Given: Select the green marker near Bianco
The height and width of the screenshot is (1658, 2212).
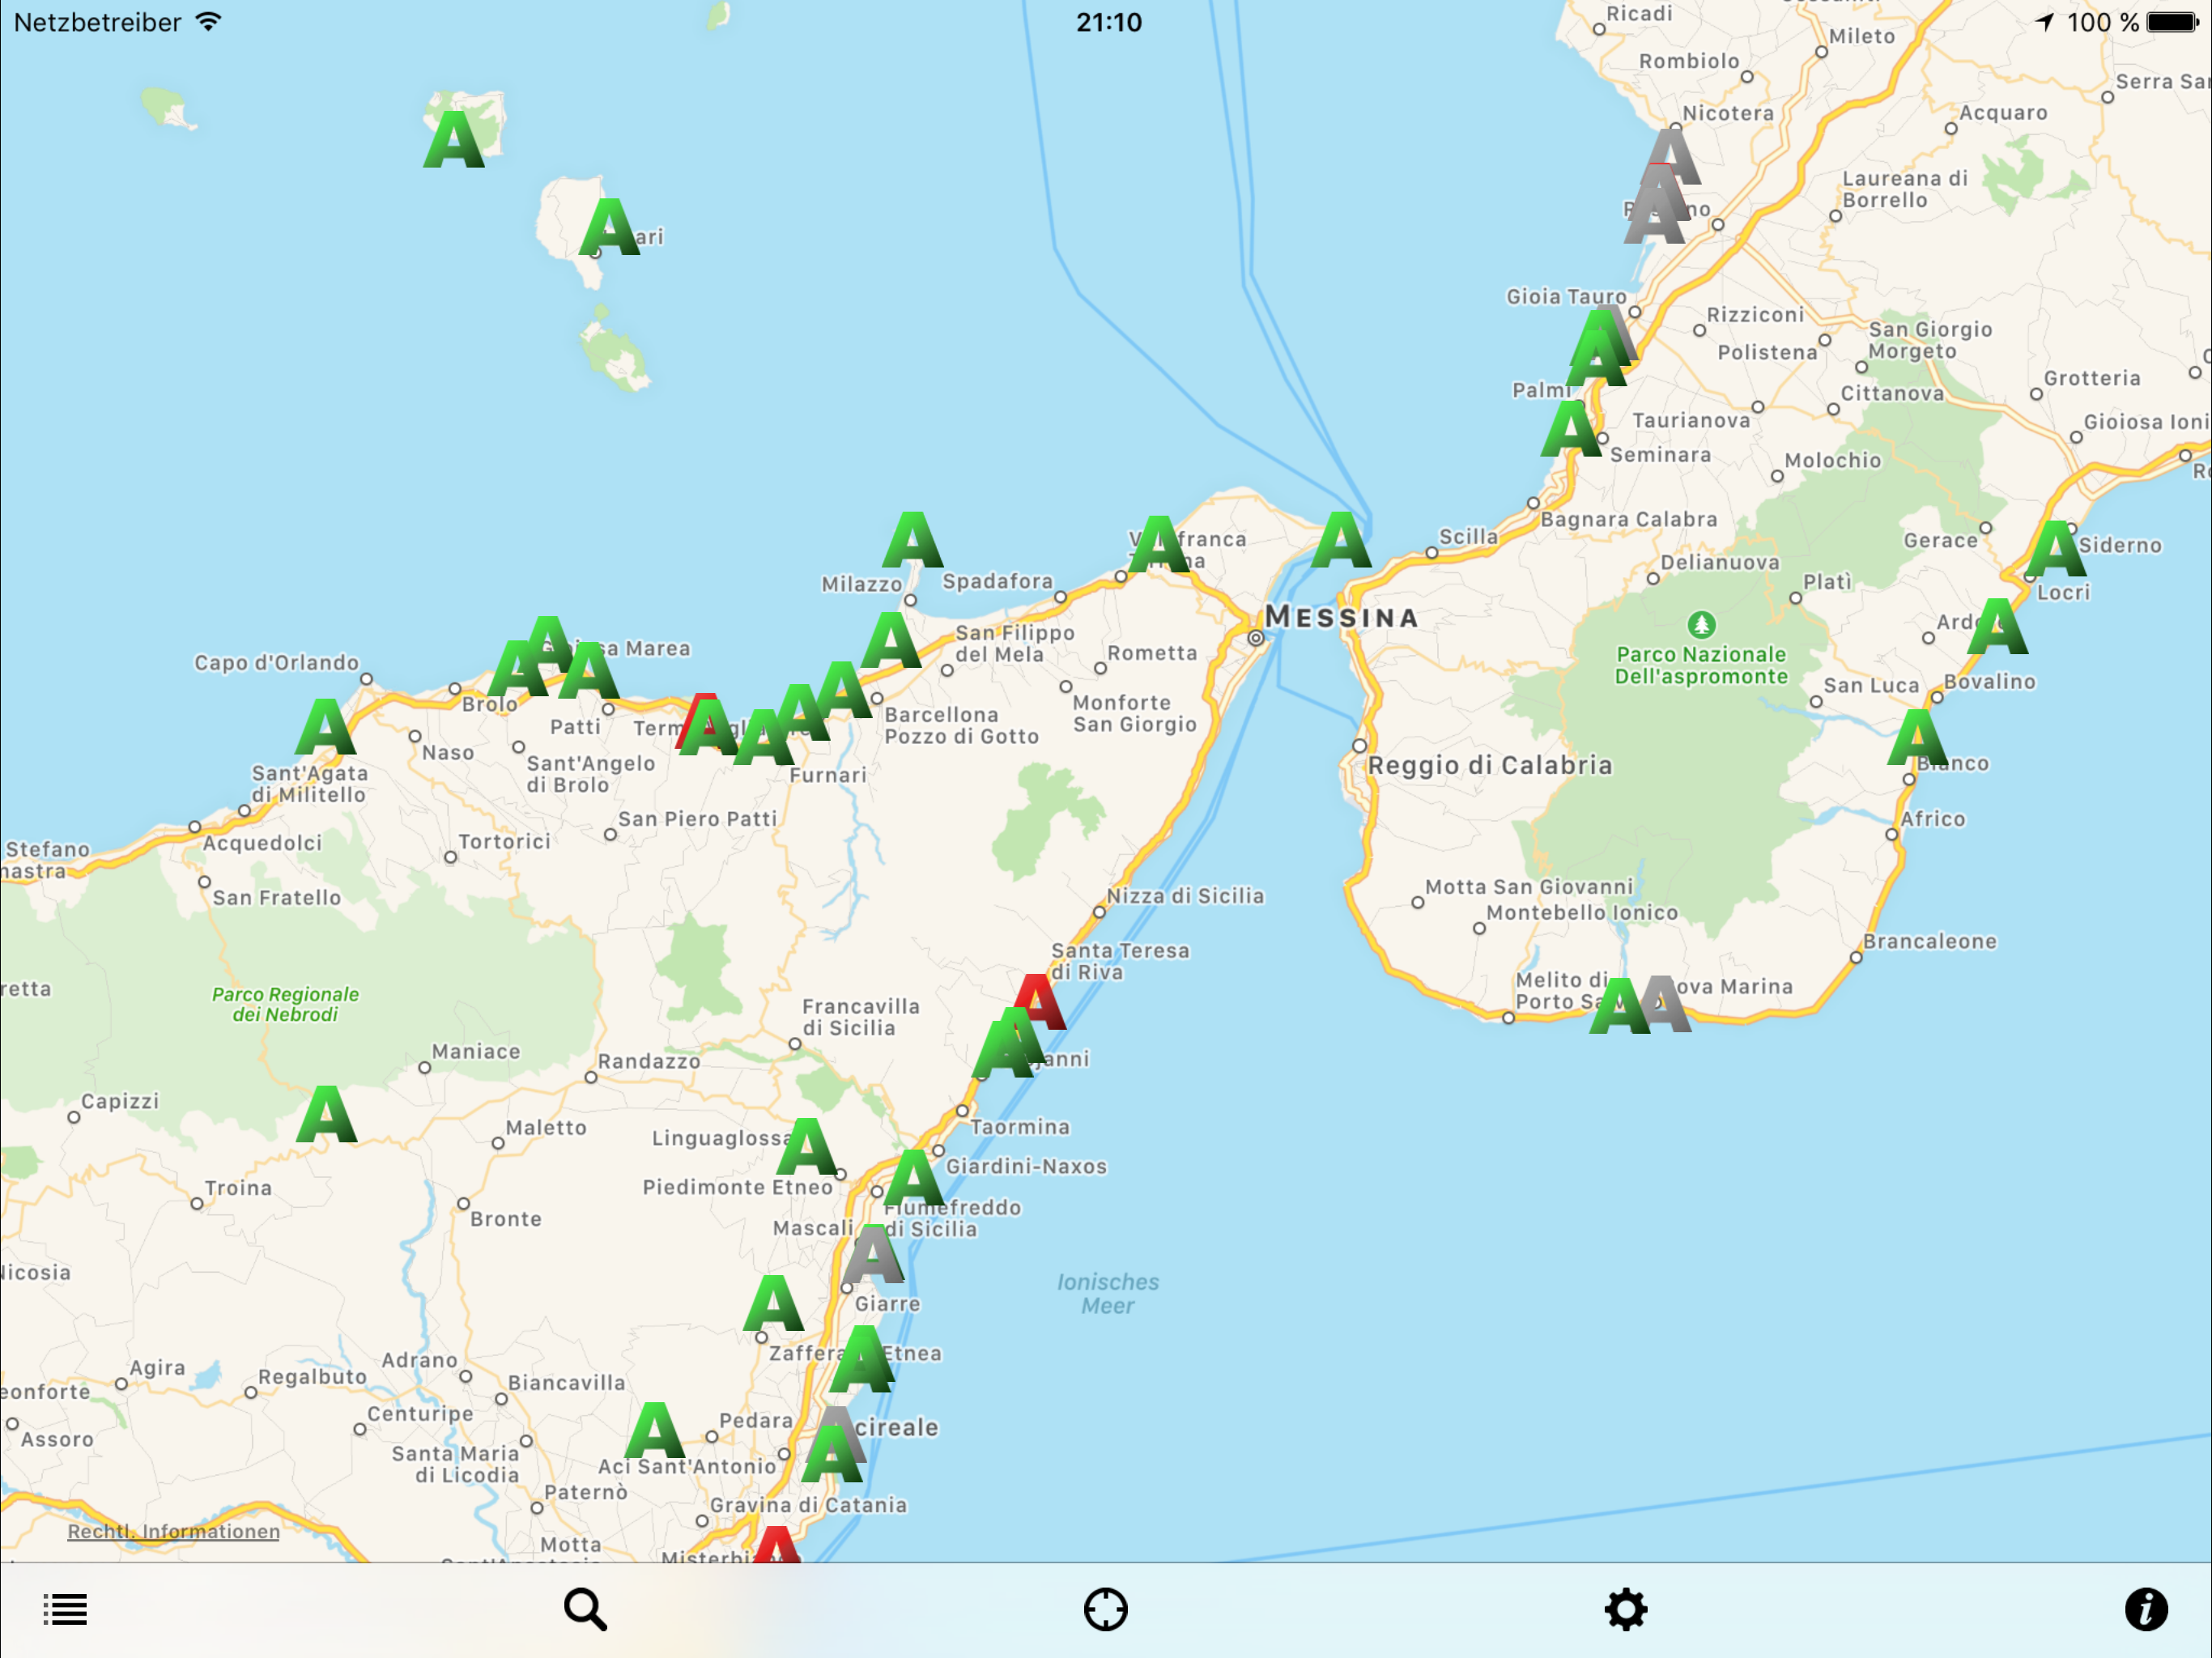Looking at the screenshot, I should 1917,738.
